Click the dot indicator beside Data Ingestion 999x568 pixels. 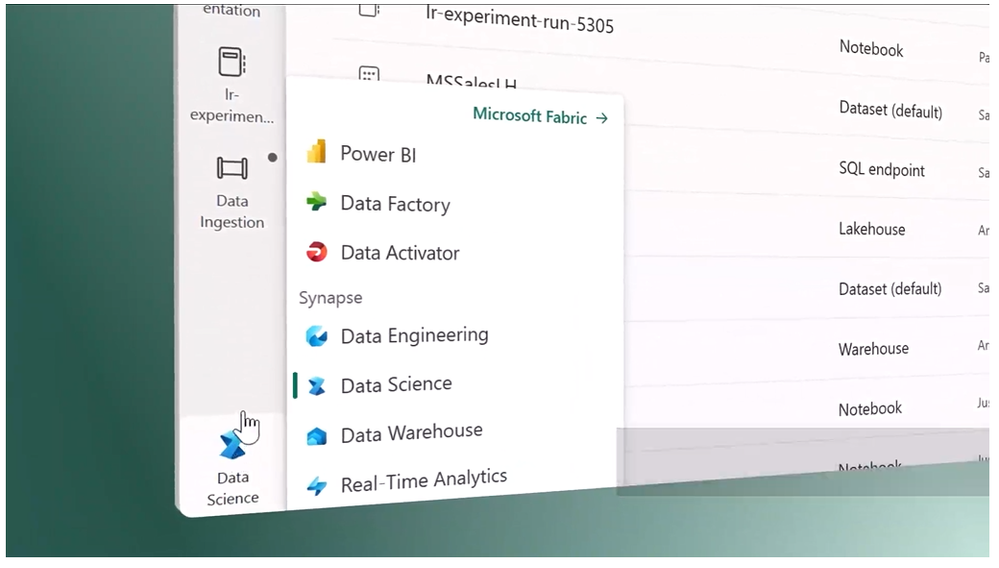272,157
